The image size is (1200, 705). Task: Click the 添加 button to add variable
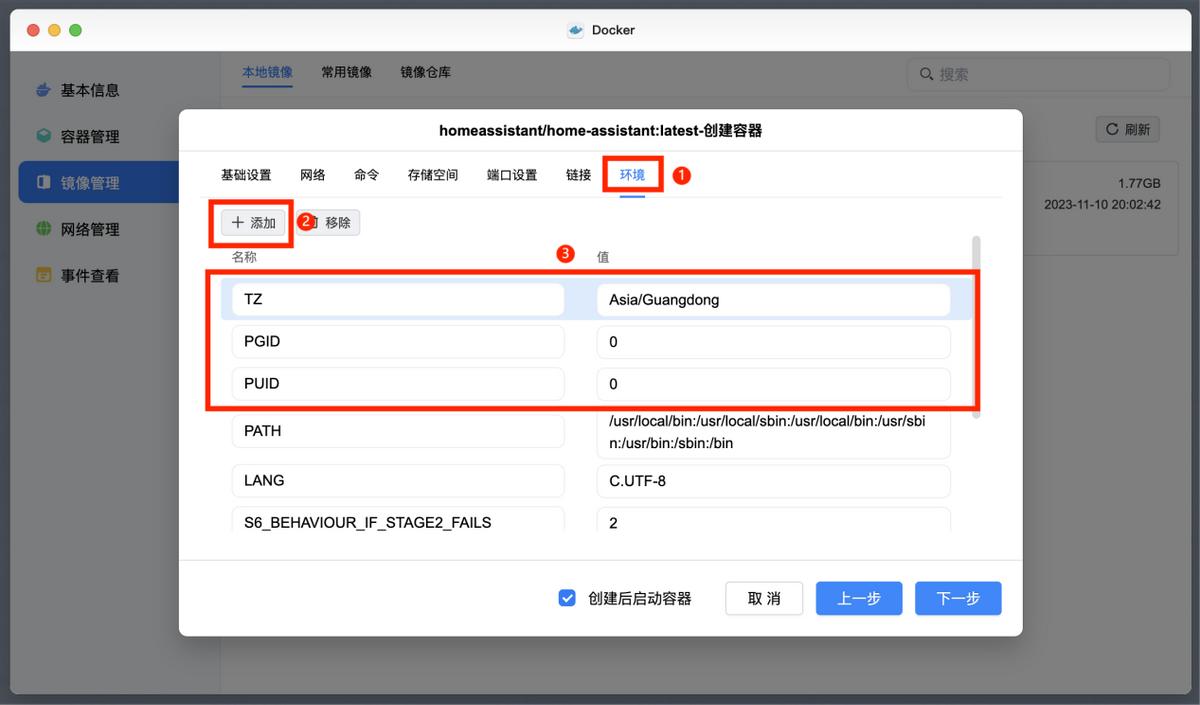pos(254,223)
